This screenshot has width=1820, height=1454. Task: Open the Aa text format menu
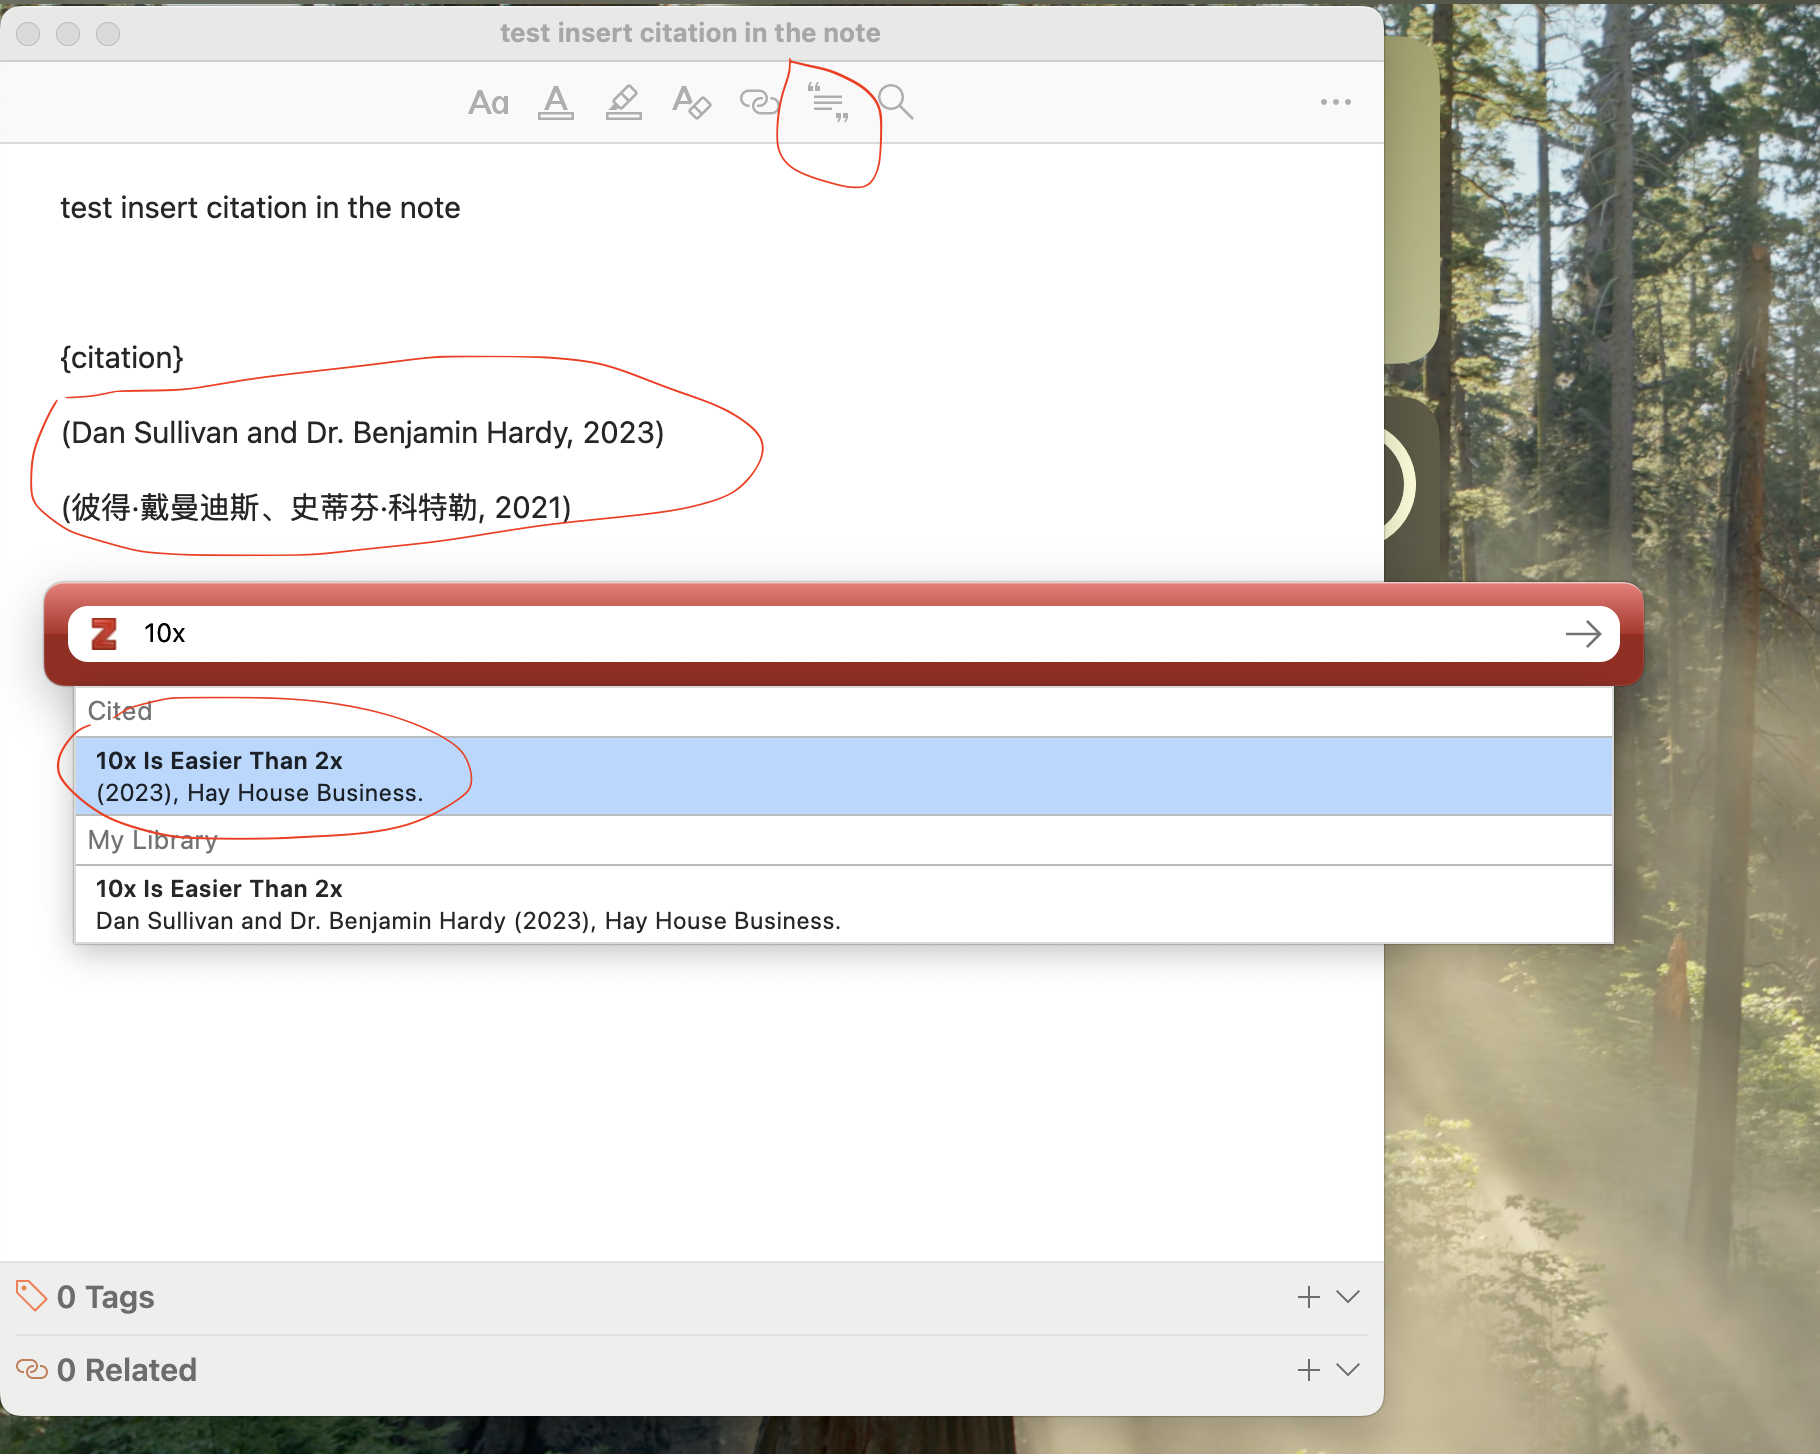coord(489,102)
